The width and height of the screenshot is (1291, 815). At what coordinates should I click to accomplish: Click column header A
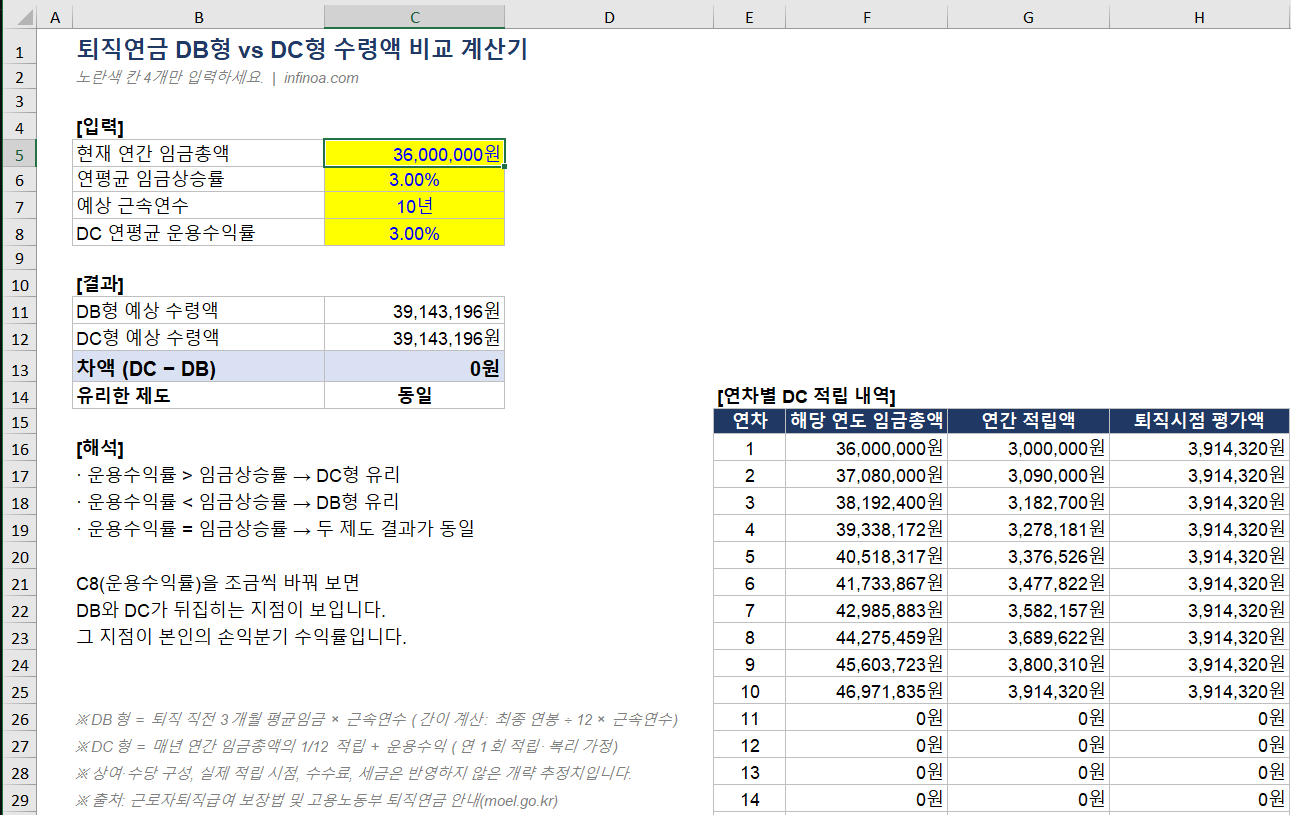pos(54,17)
